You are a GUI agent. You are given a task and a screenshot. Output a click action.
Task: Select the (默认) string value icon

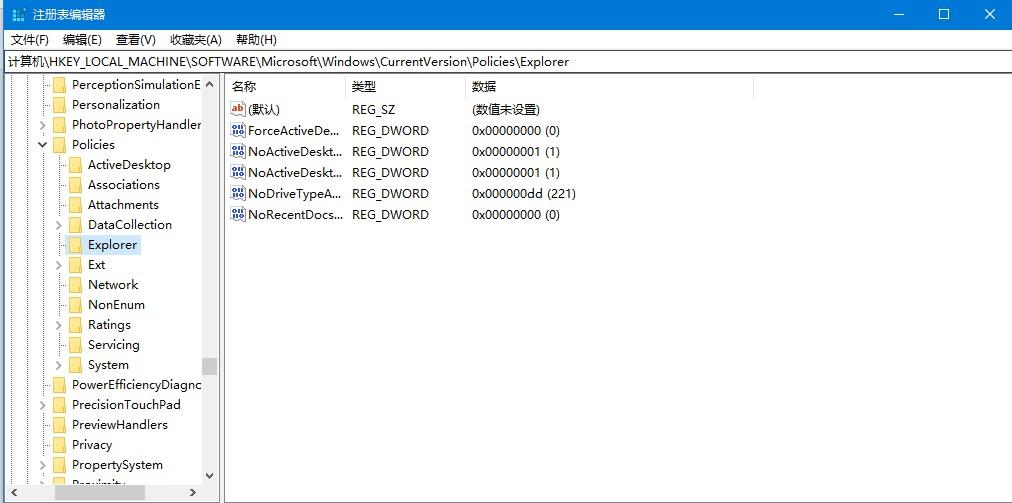238,110
